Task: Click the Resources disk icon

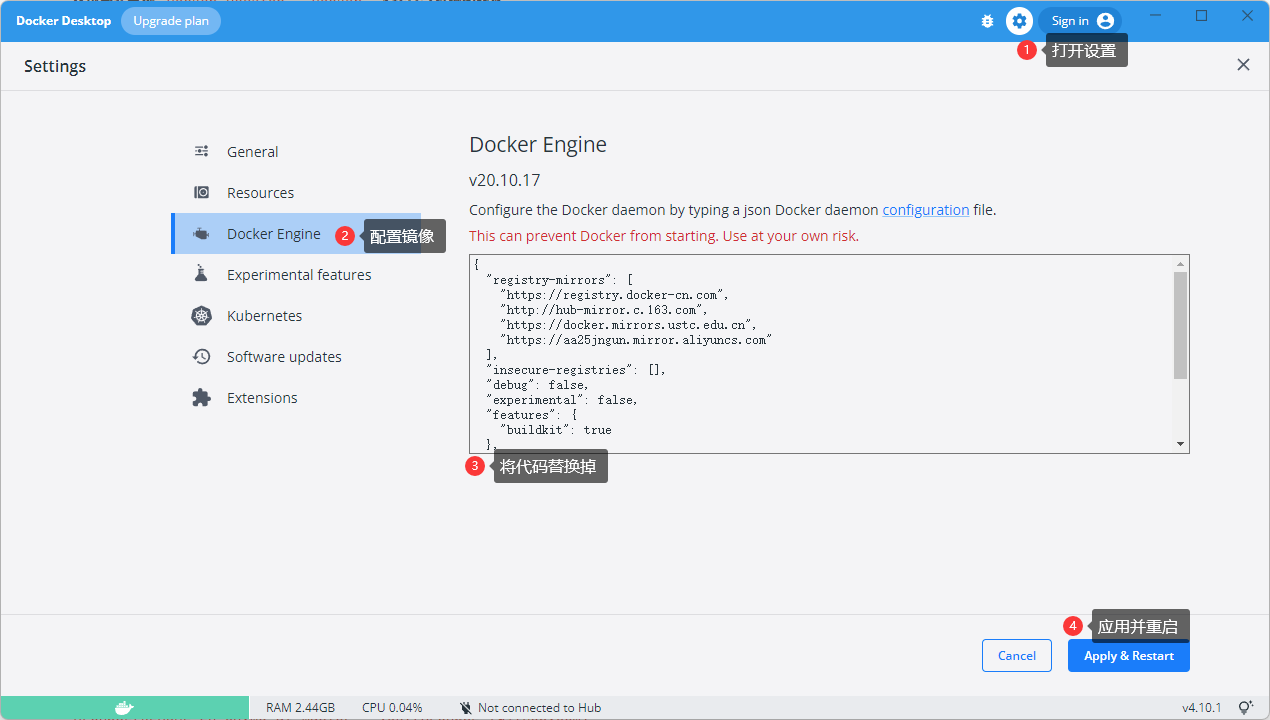Action: point(201,193)
